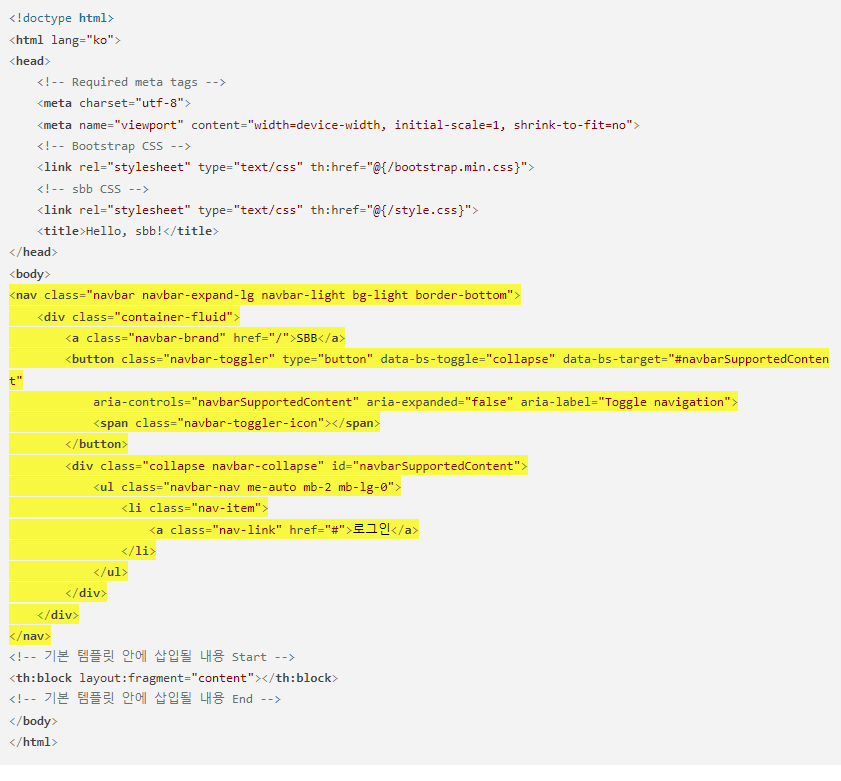Click the 'Bootstrap CSS' comment line
The image size is (841, 781).
114,146
